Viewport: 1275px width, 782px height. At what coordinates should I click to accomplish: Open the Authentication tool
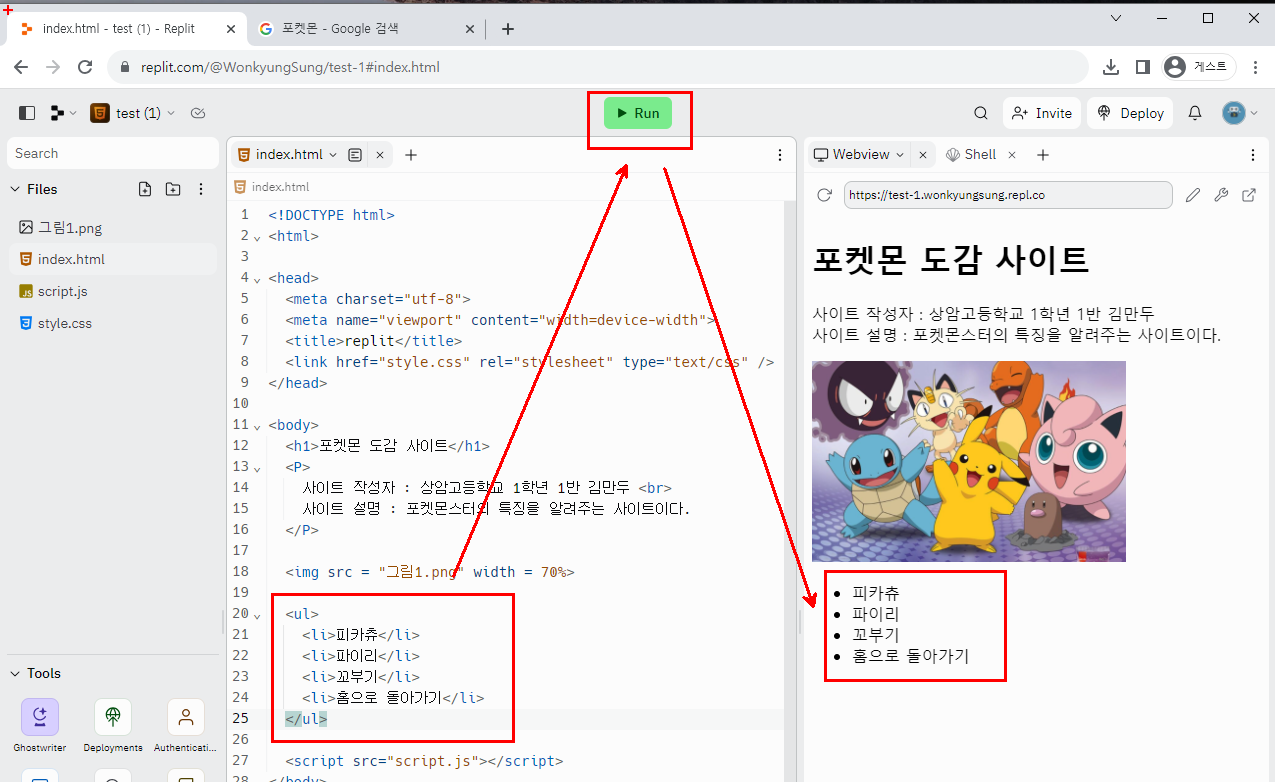coord(186,725)
